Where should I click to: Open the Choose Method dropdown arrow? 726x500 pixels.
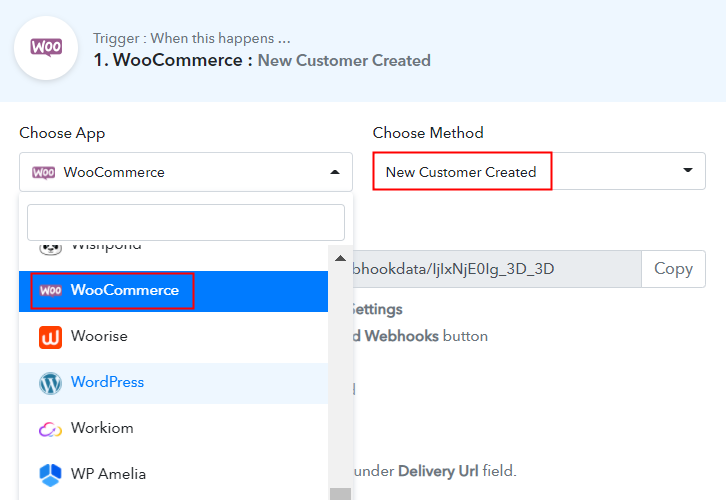tap(688, 170)
